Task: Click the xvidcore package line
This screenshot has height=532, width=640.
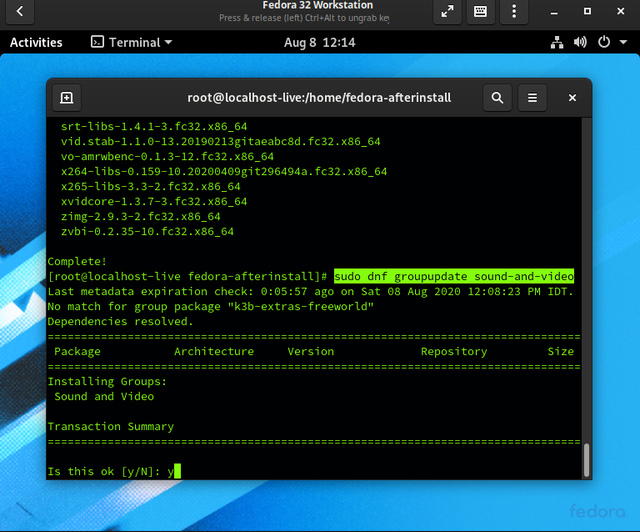Action: tap(154, 201)
